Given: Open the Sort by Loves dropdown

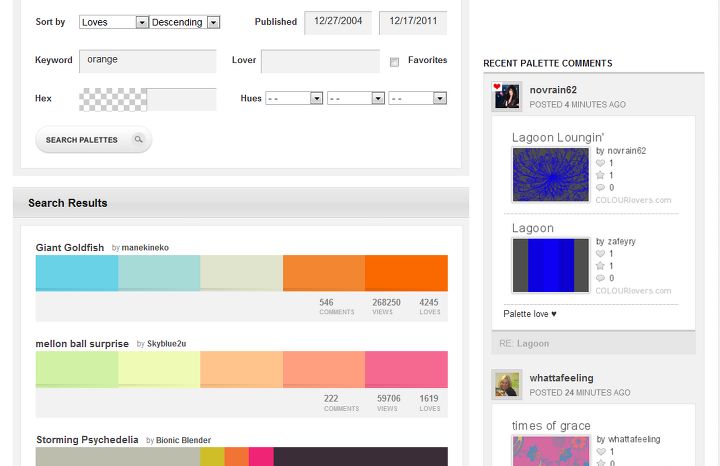Looking at the screenshot, I should 114,22.
